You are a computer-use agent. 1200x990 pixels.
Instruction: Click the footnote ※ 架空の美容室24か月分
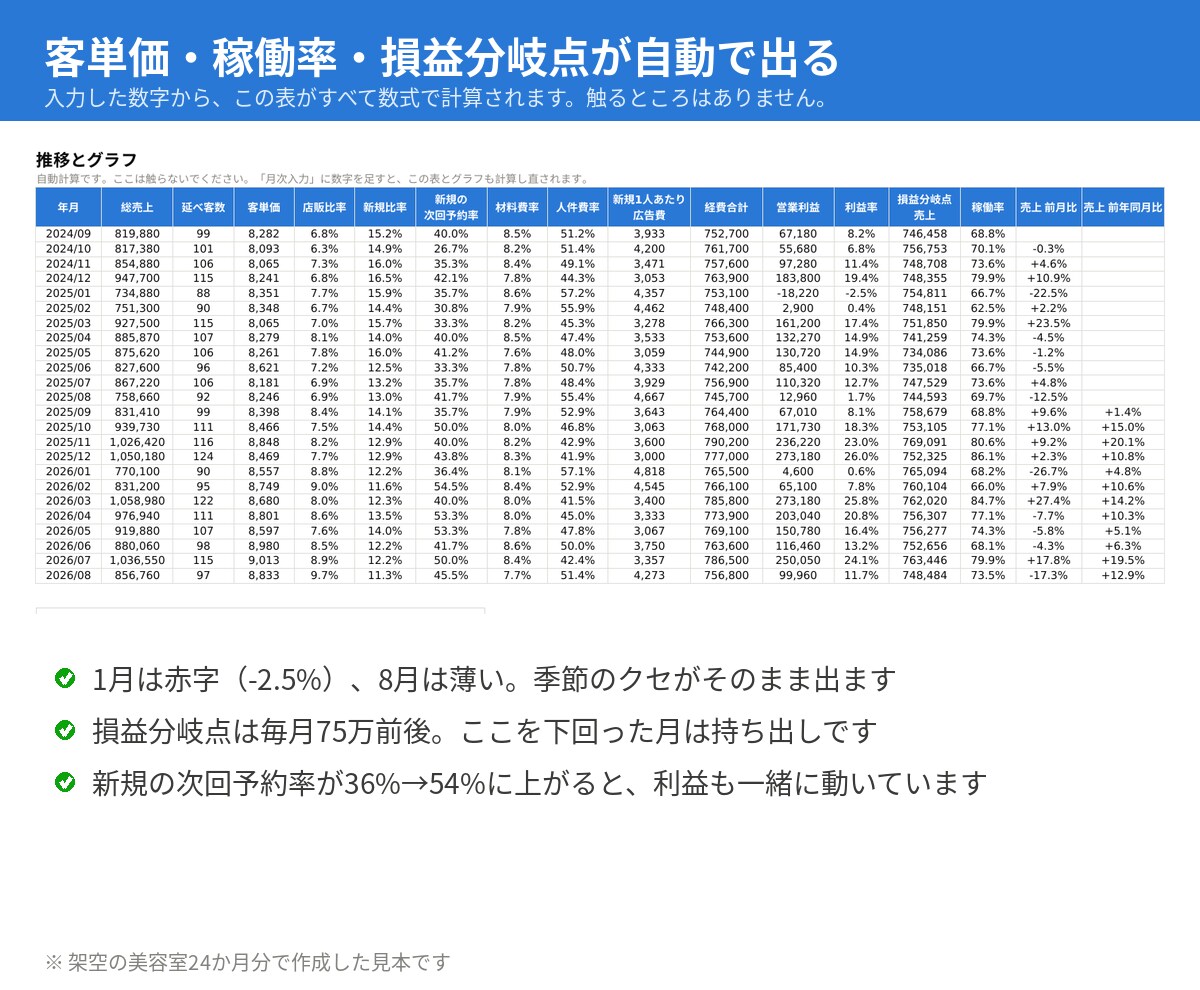coord(248,963)
